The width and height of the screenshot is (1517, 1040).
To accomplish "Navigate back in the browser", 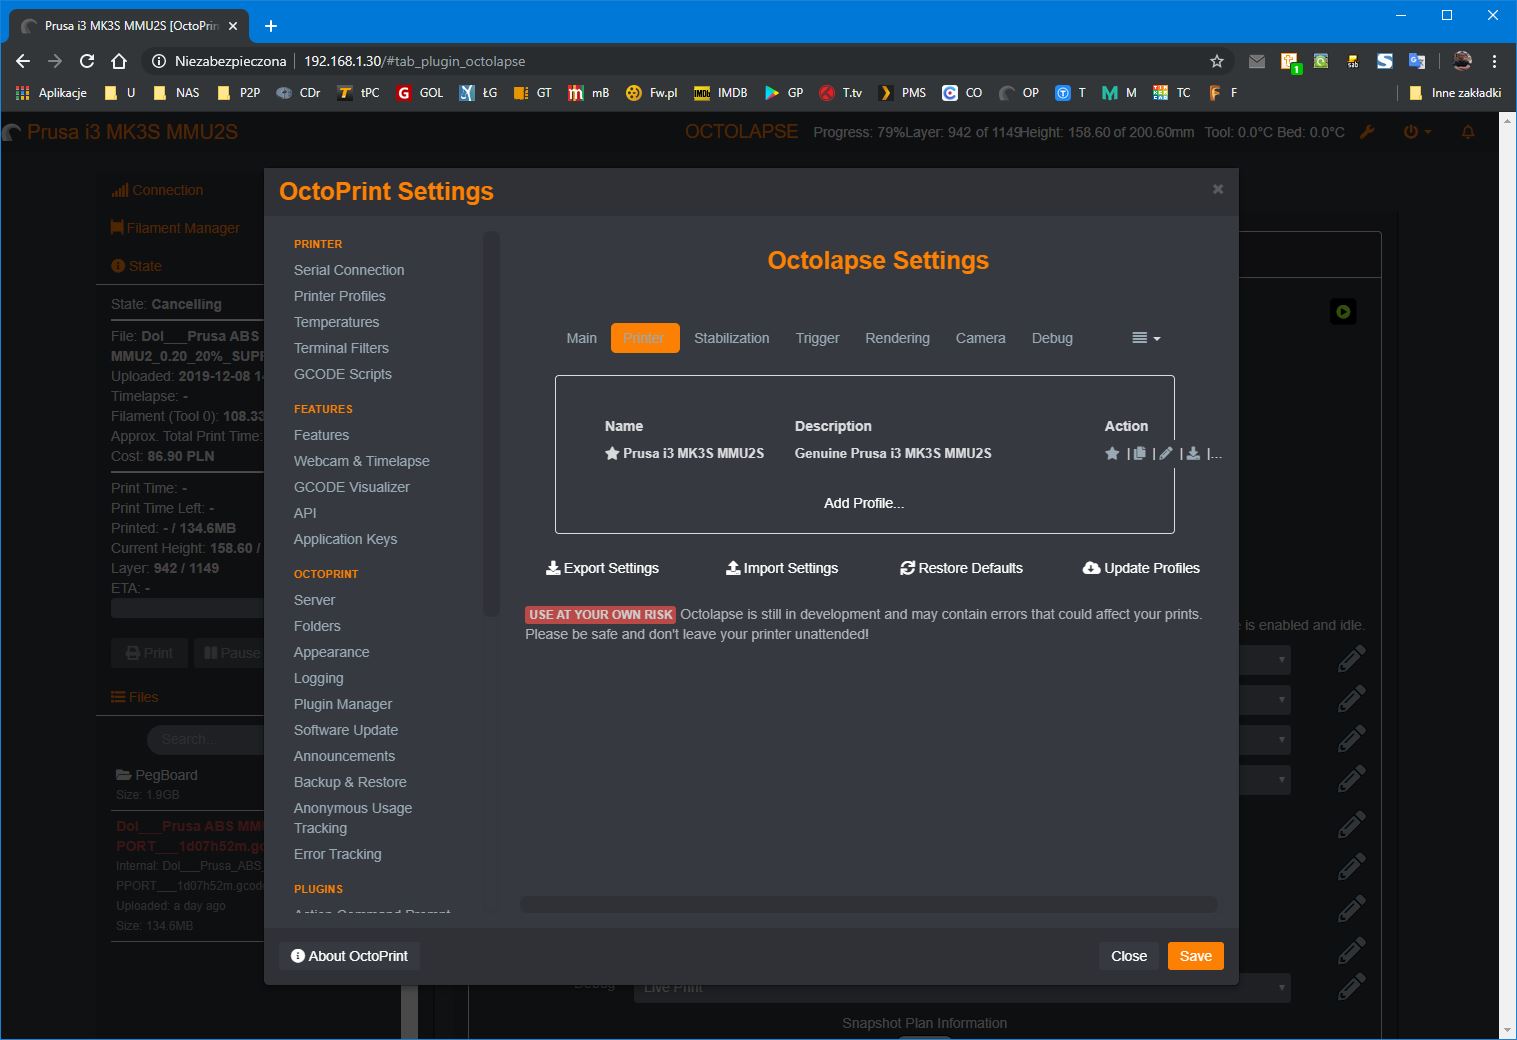I will (x=23, y=61).
